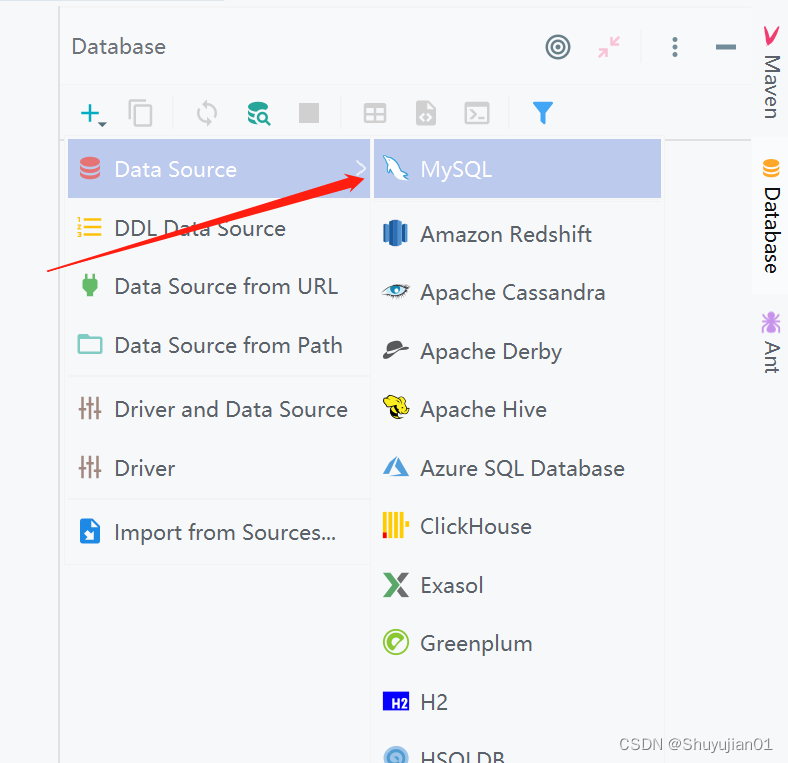Select Azure SQL Database data source
This screenshot has height=763, width=788.
tap(517, 468)
